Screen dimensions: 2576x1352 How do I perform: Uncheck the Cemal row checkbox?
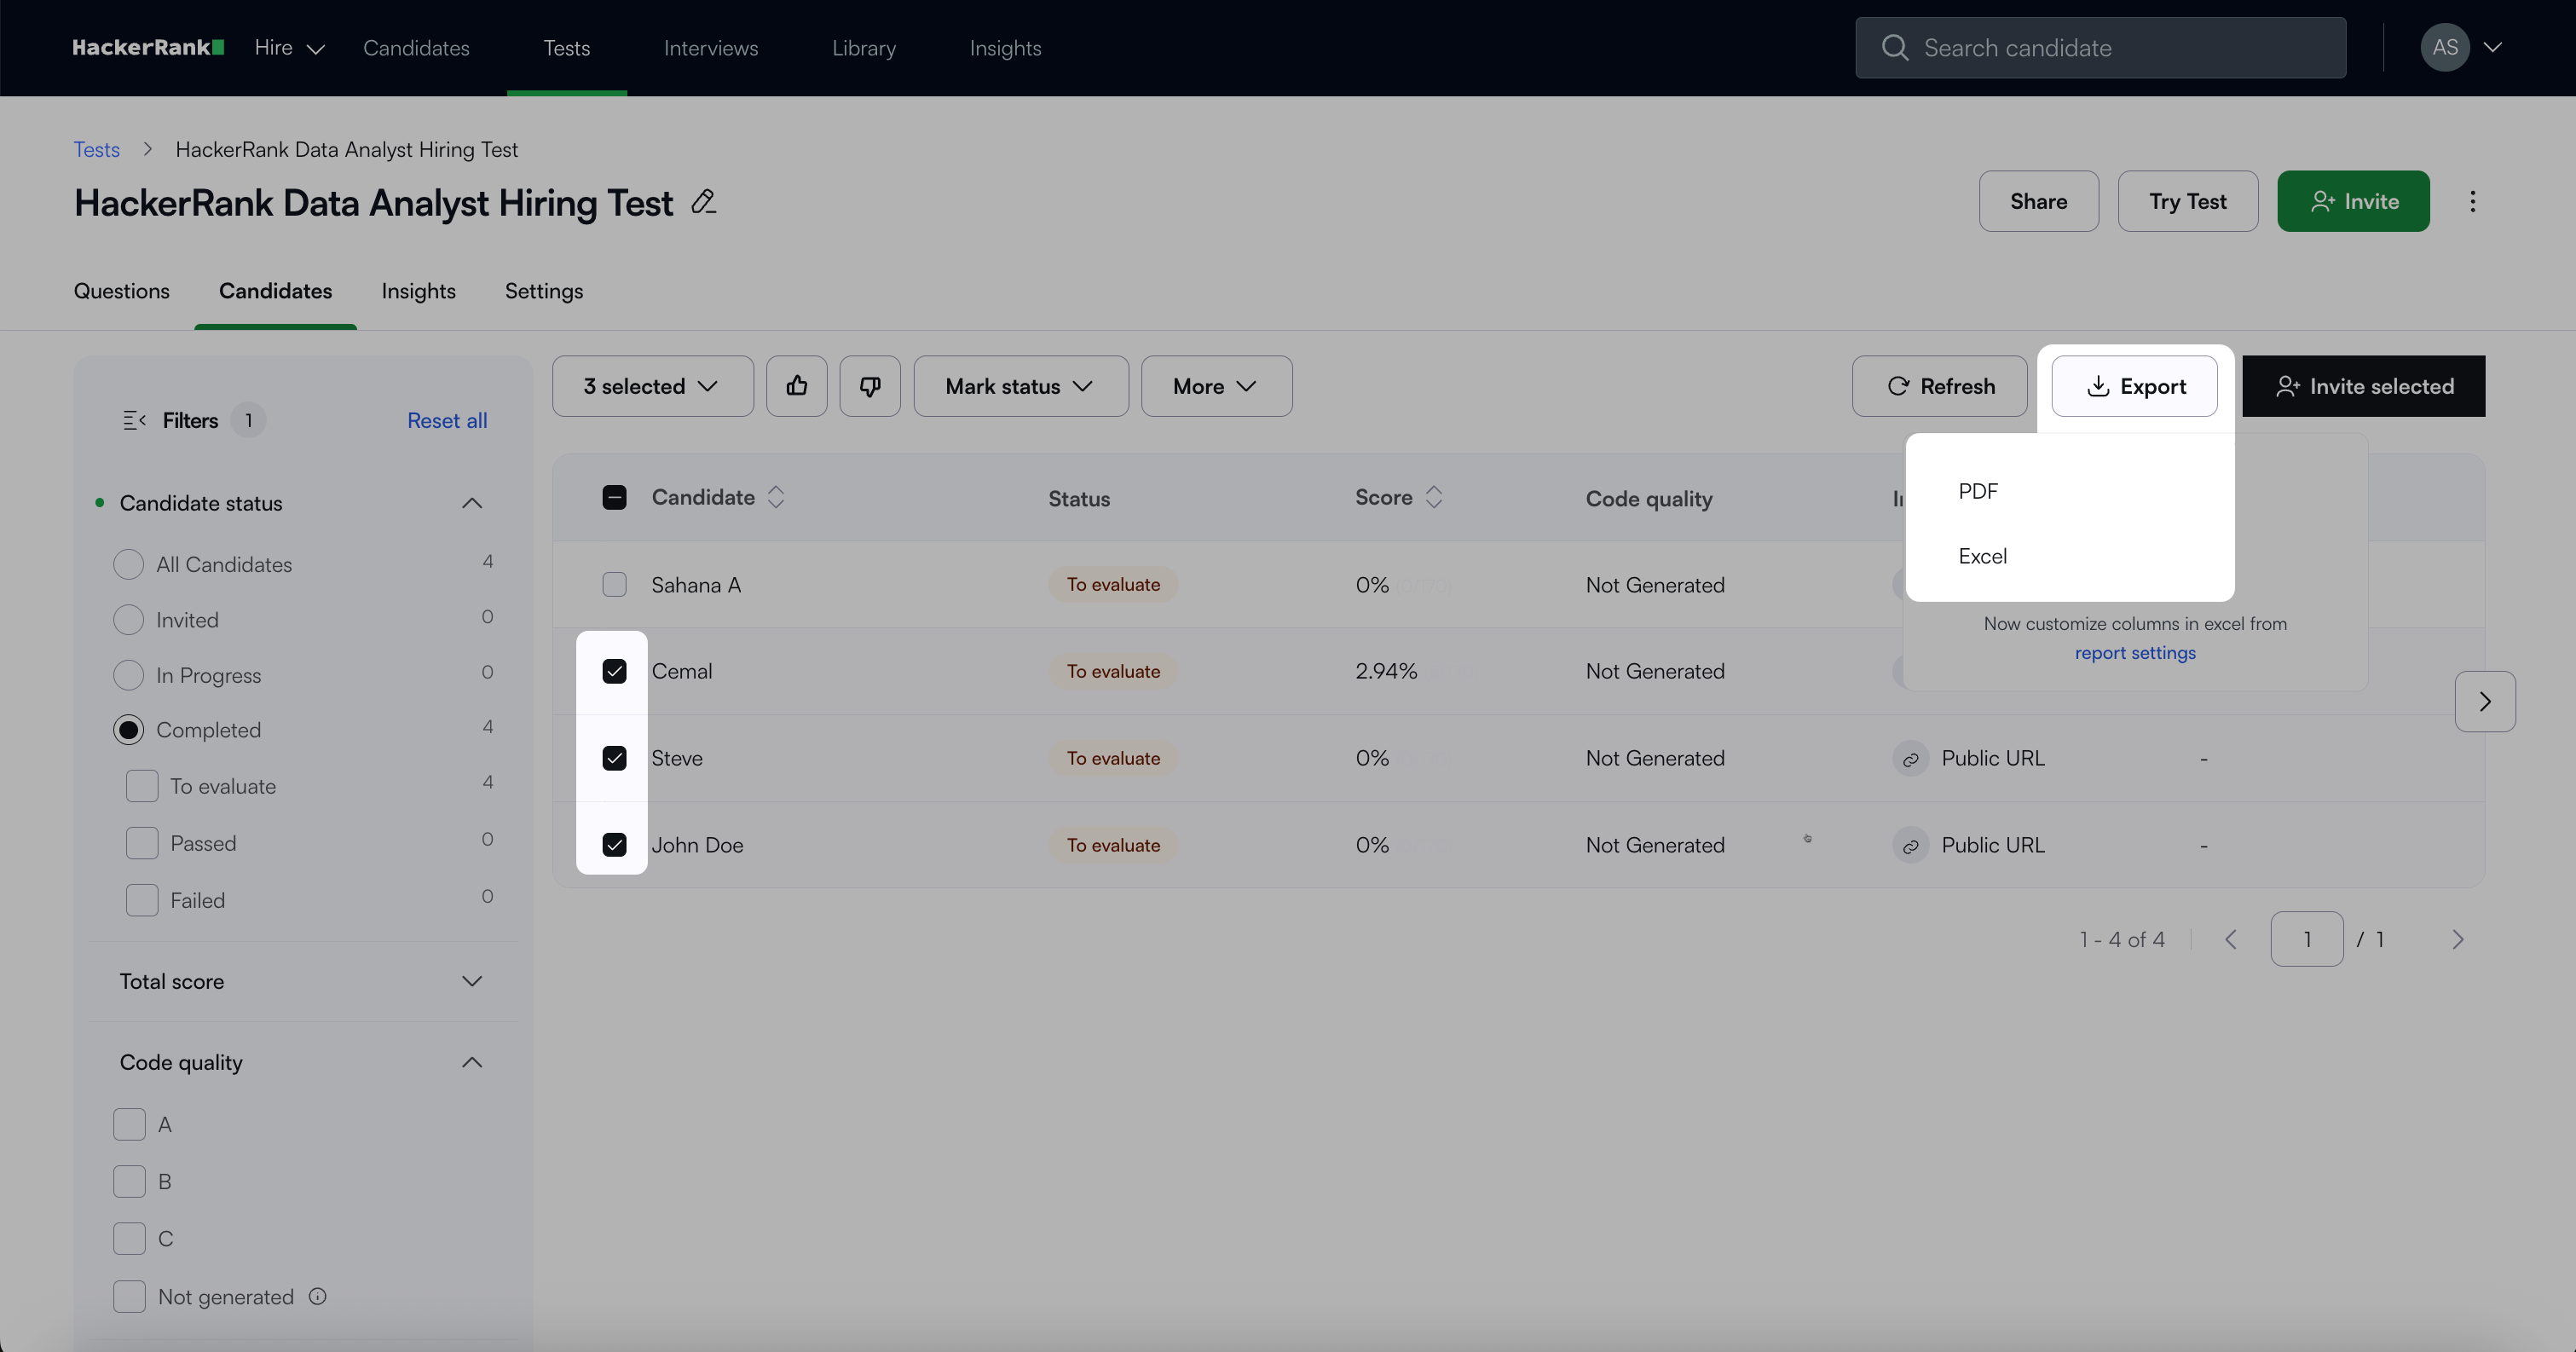coord(614,671)
